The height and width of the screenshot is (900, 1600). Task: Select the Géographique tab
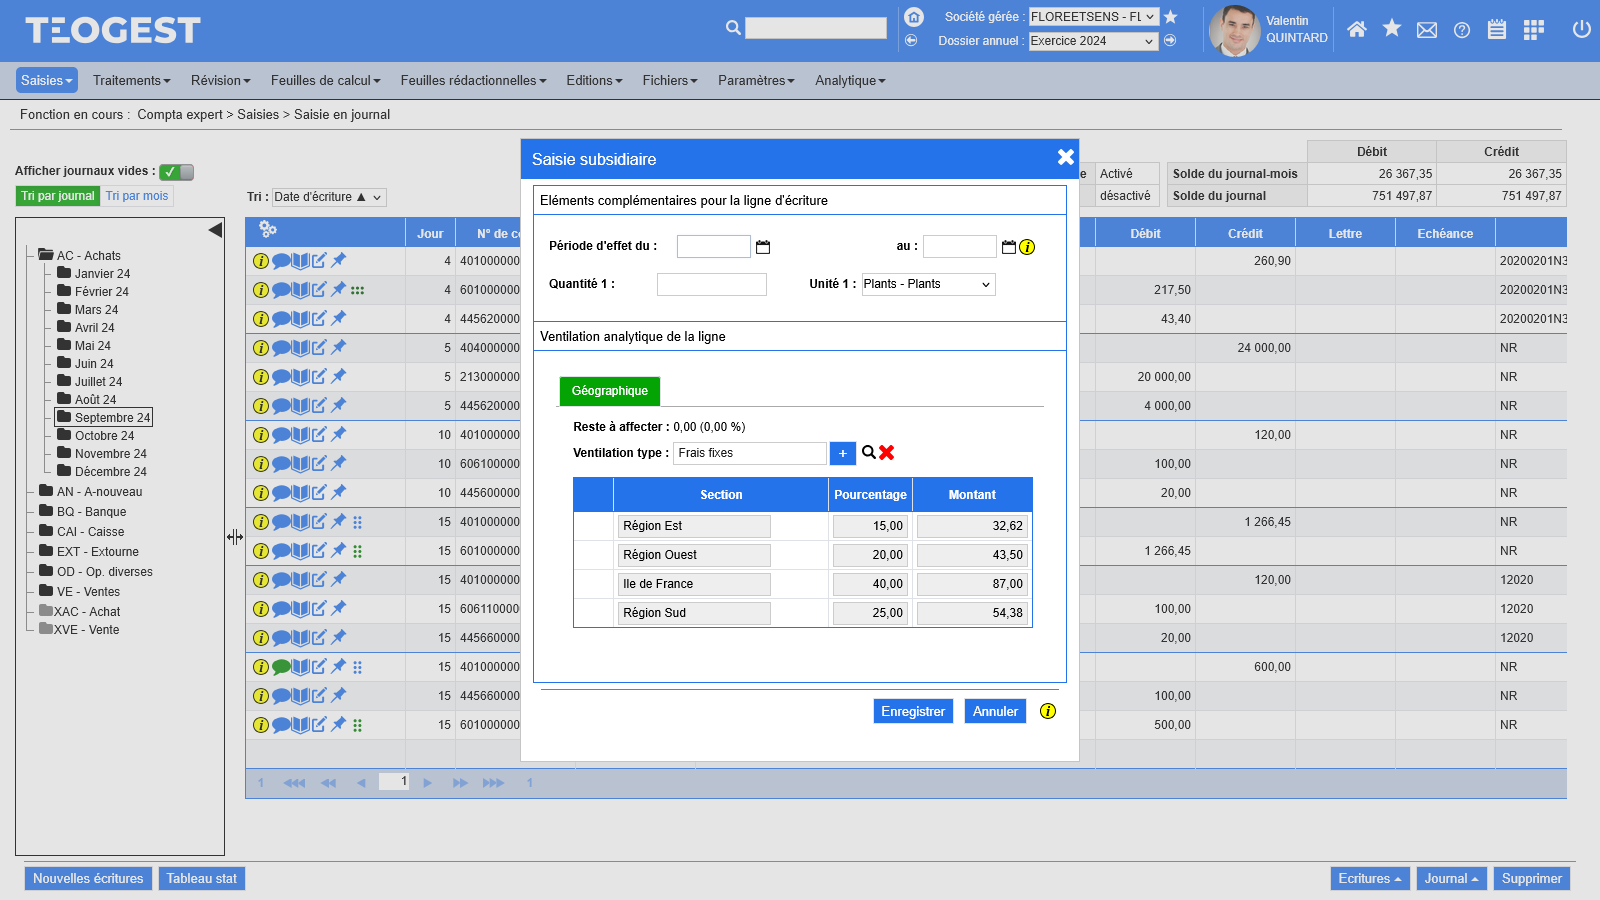click(609, 391)
